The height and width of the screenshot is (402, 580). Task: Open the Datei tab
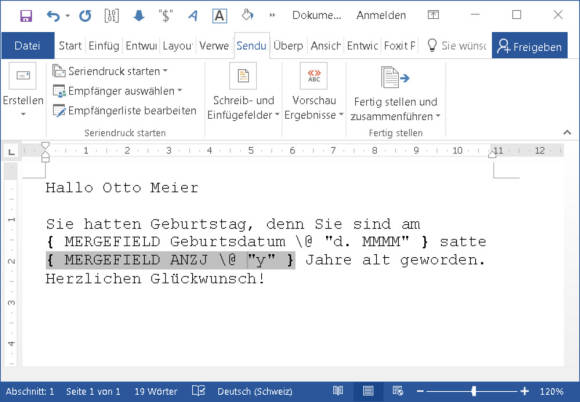pyautogui.click(x=28, y=45)
